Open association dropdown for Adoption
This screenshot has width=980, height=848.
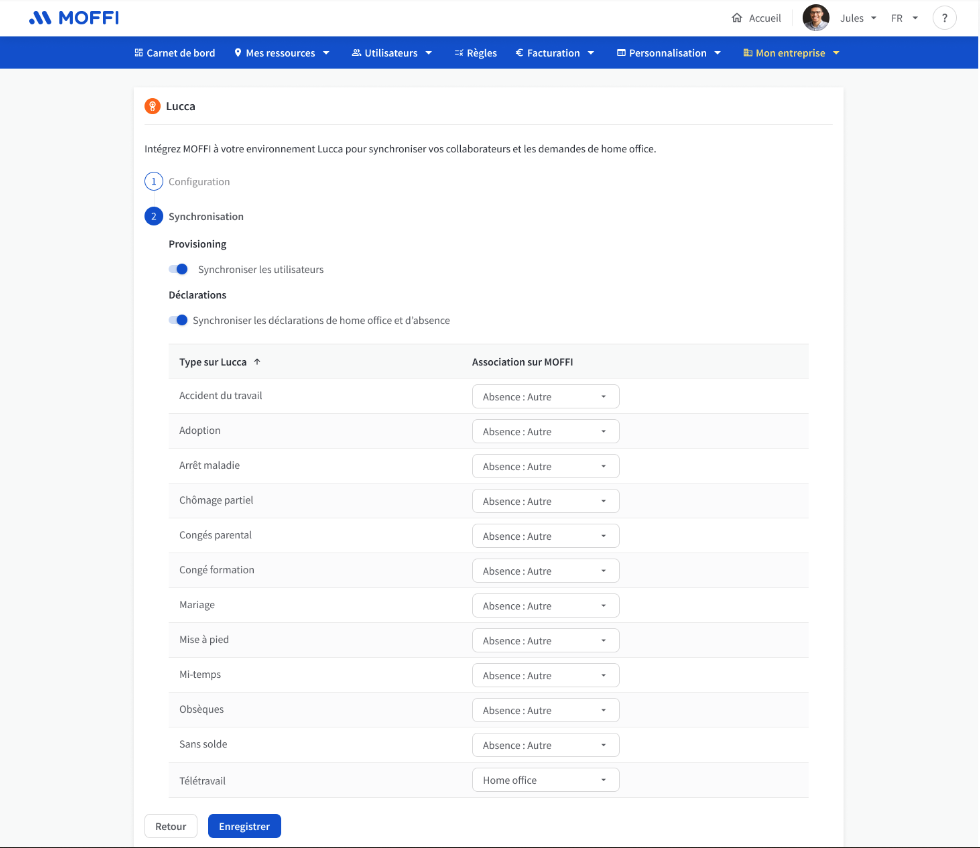546,432
